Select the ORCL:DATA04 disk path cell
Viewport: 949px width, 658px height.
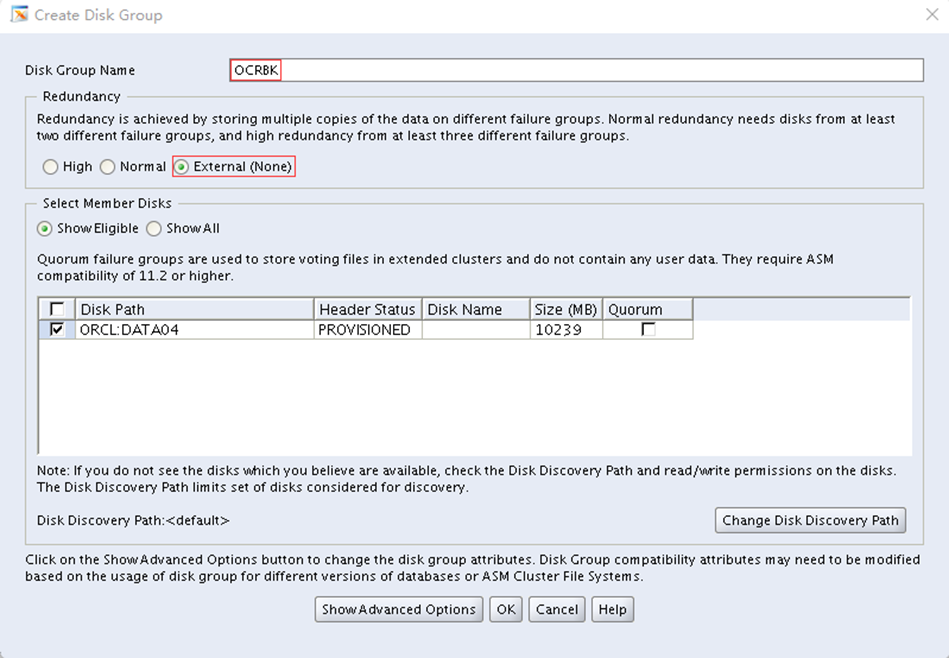(194, 330)
